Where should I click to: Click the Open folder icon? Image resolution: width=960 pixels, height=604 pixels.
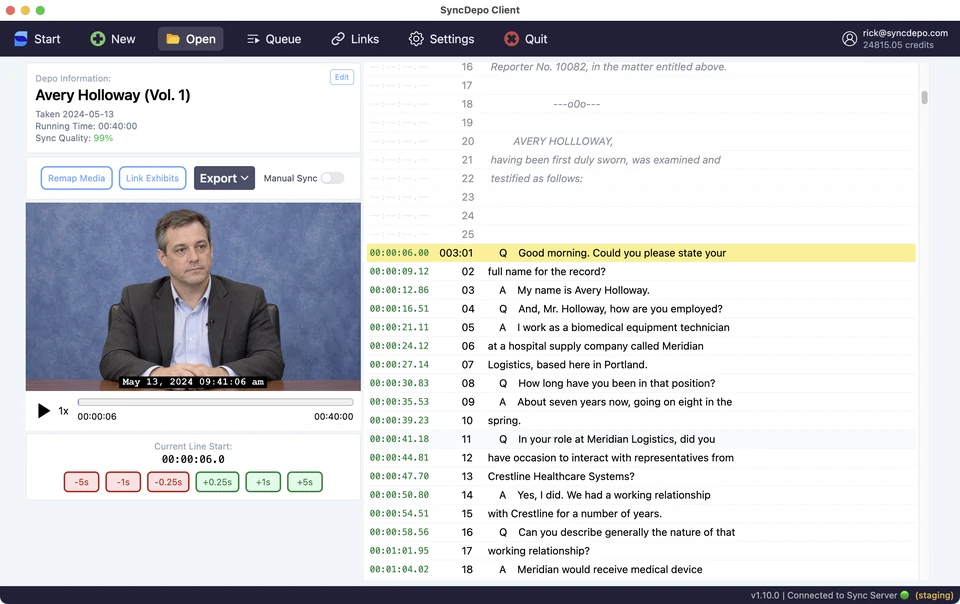coord(173,39)
